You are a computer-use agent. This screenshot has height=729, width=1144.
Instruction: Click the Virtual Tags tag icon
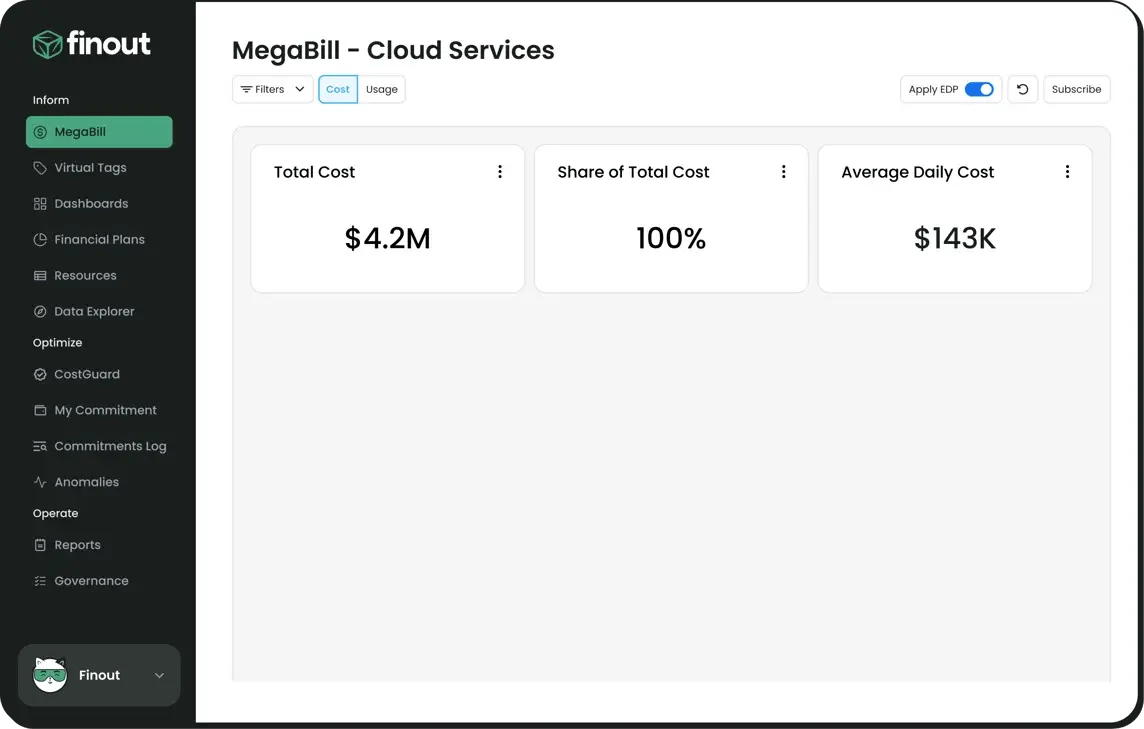40,168
